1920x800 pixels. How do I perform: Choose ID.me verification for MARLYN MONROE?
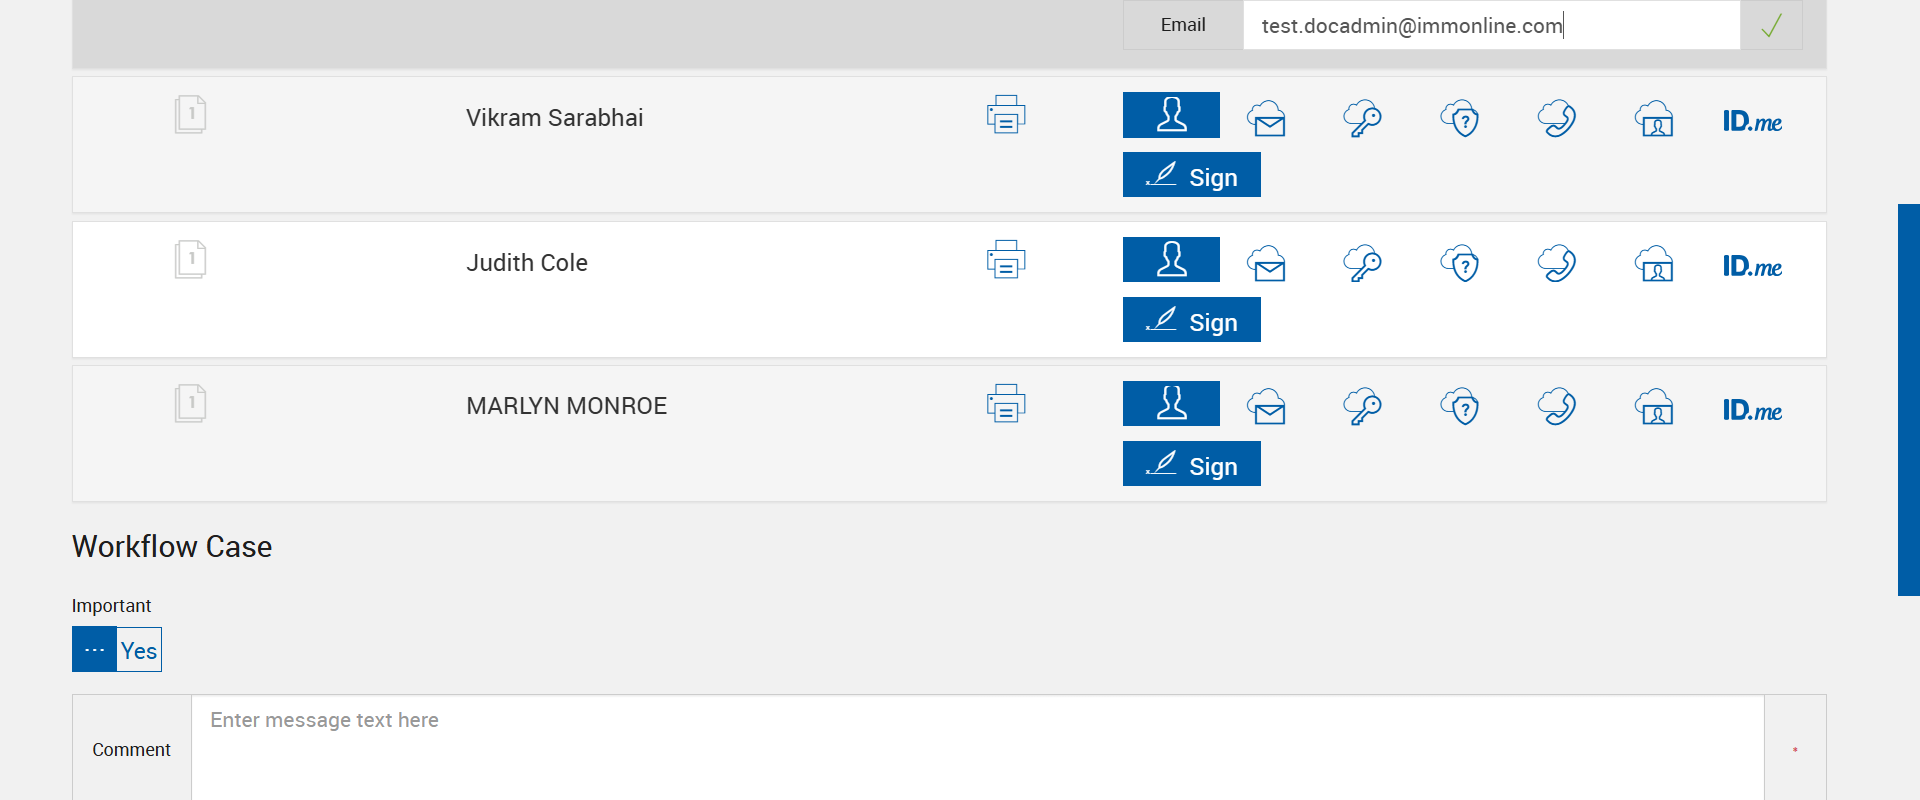click(x=1752, y=410)
